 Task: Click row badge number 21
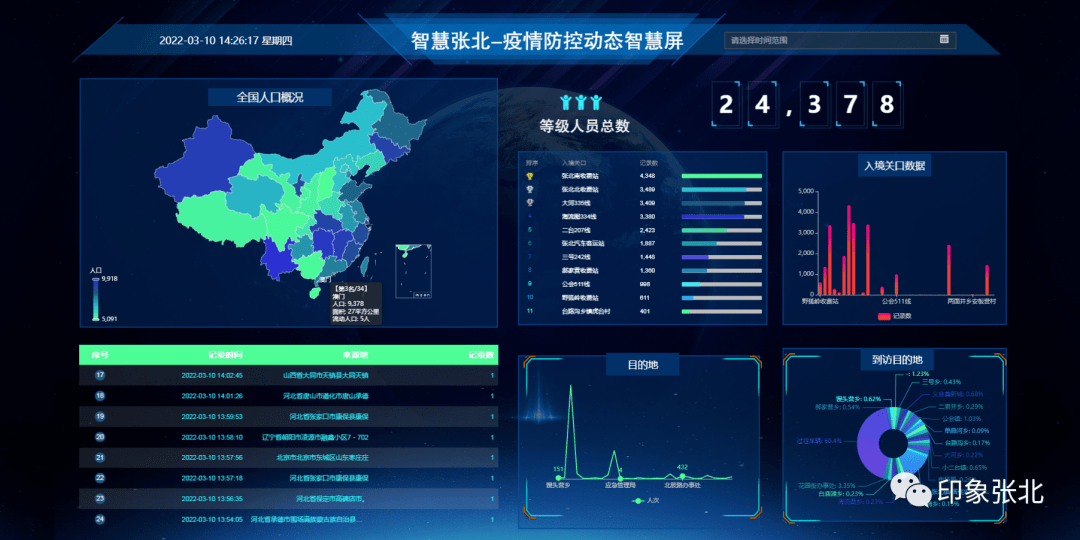coord(100,457)
